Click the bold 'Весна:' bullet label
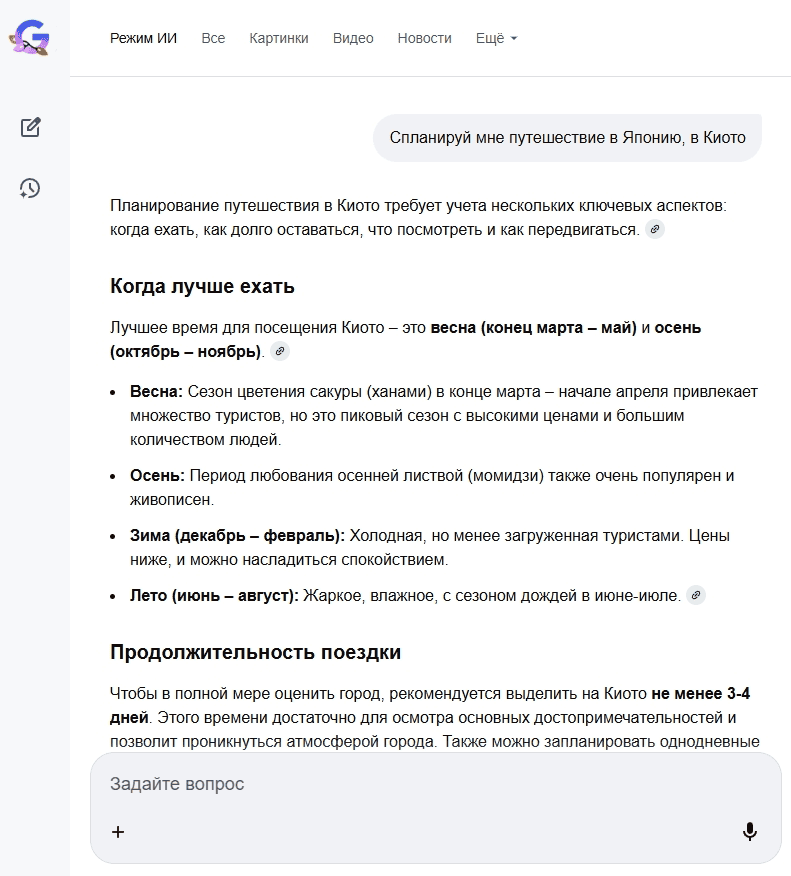Image resolution: width=791 pixels, height=876 pixels. (x=156, y=391)
